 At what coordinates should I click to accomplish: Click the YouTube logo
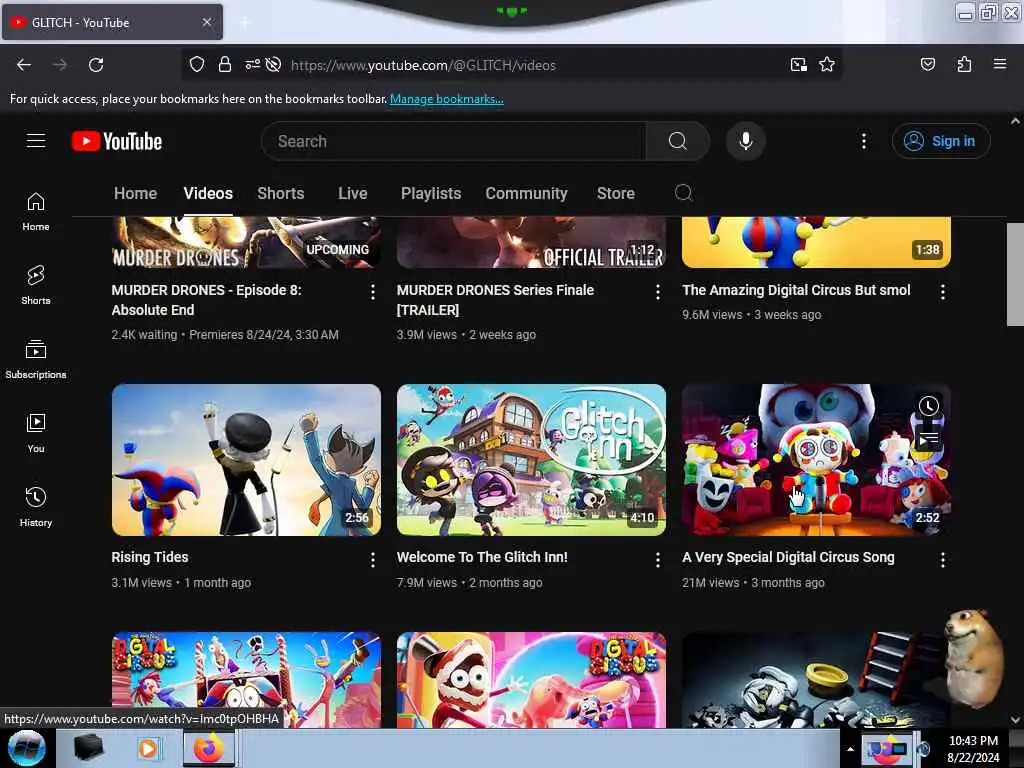coord(117,141)
